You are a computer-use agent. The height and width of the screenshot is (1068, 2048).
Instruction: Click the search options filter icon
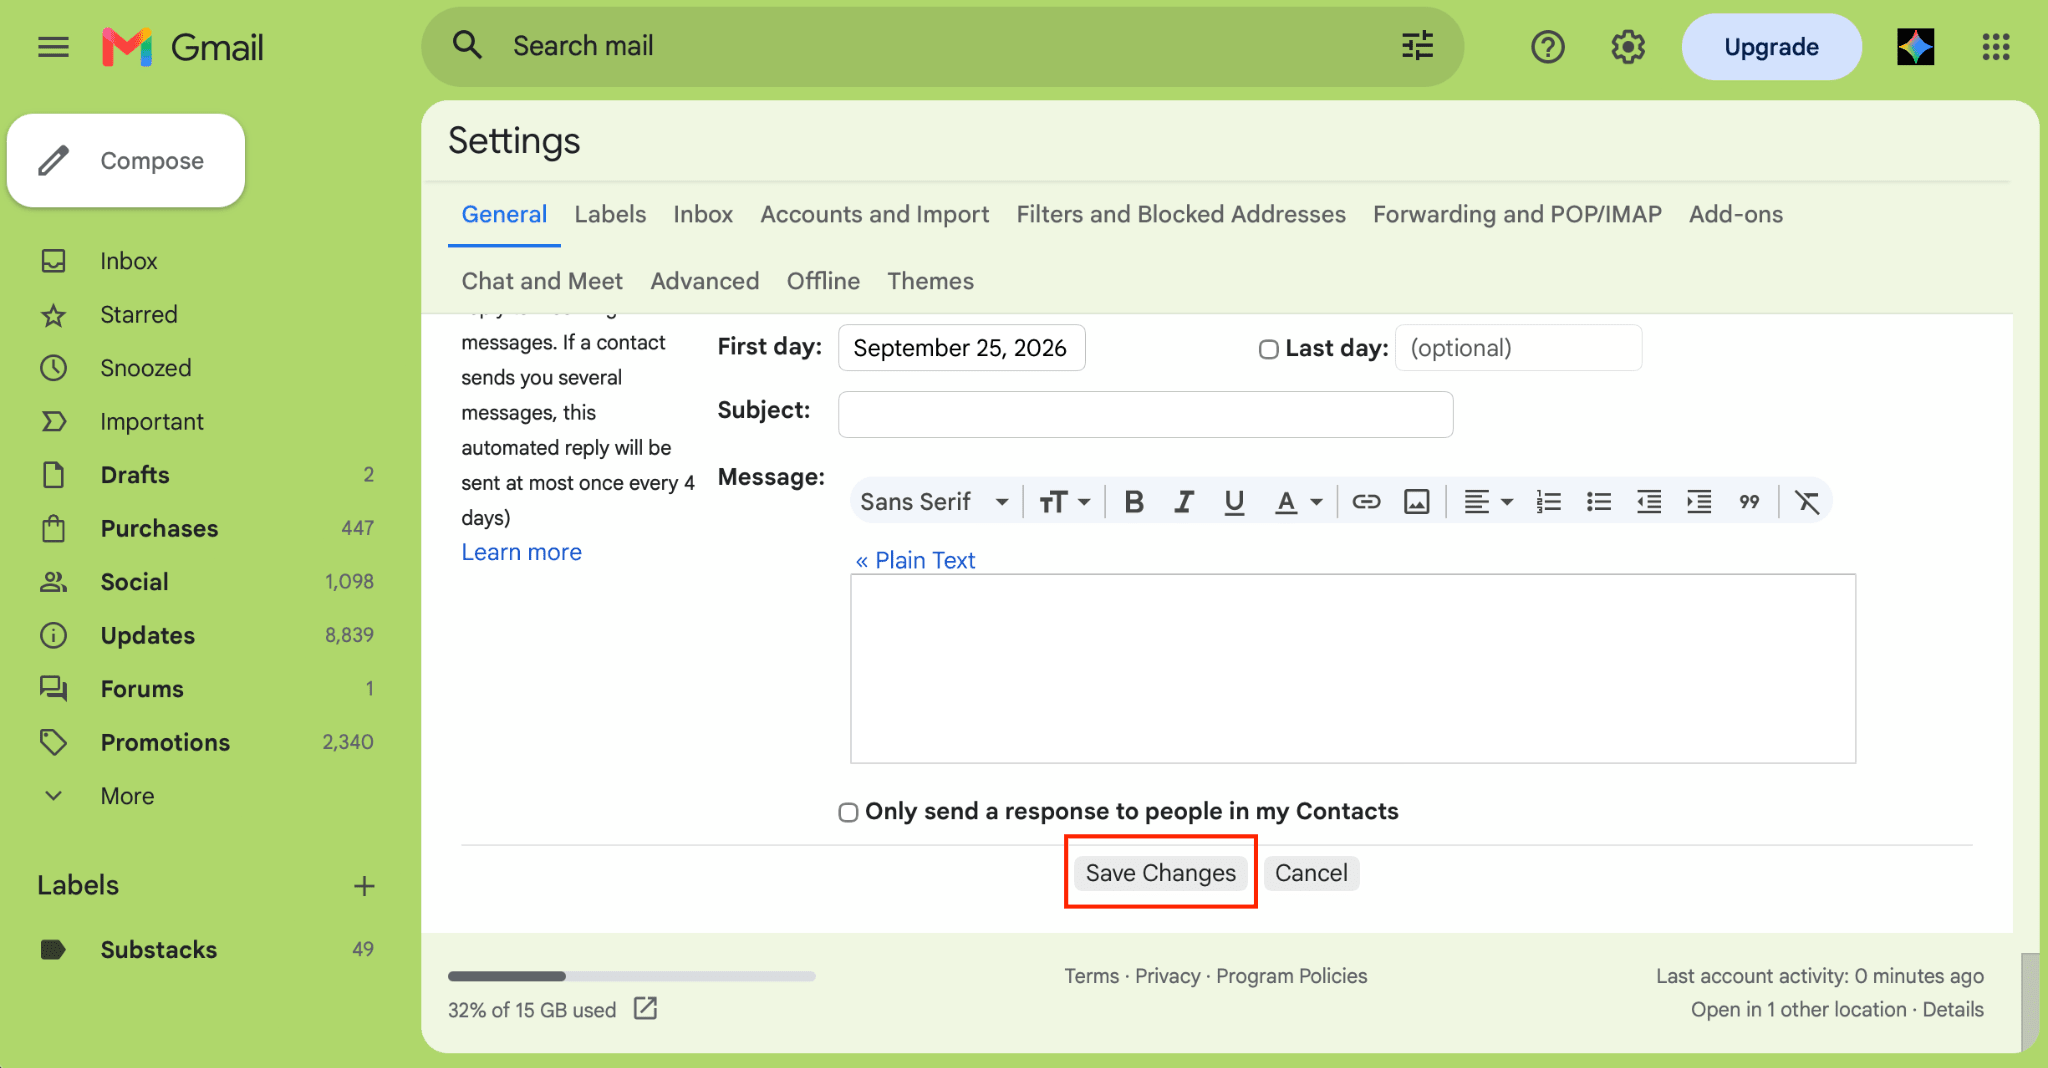click(1417, 46)
